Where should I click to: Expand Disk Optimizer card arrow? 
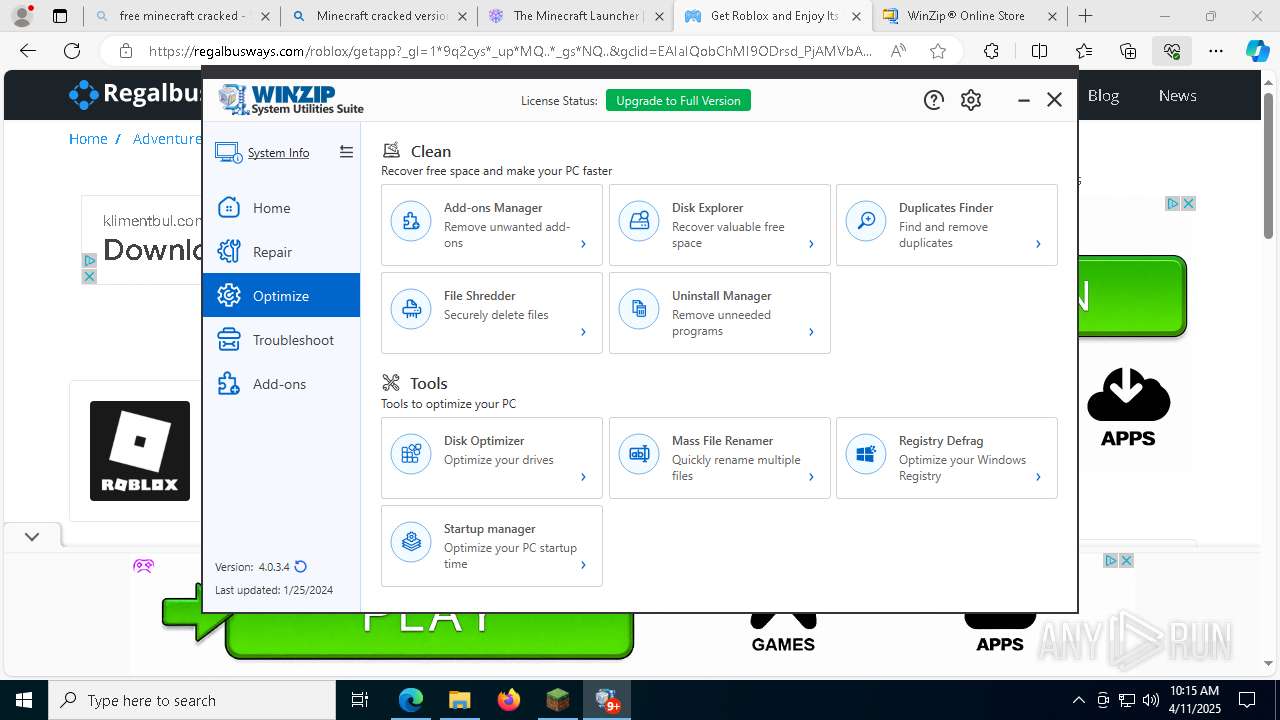tap(583, 477)
